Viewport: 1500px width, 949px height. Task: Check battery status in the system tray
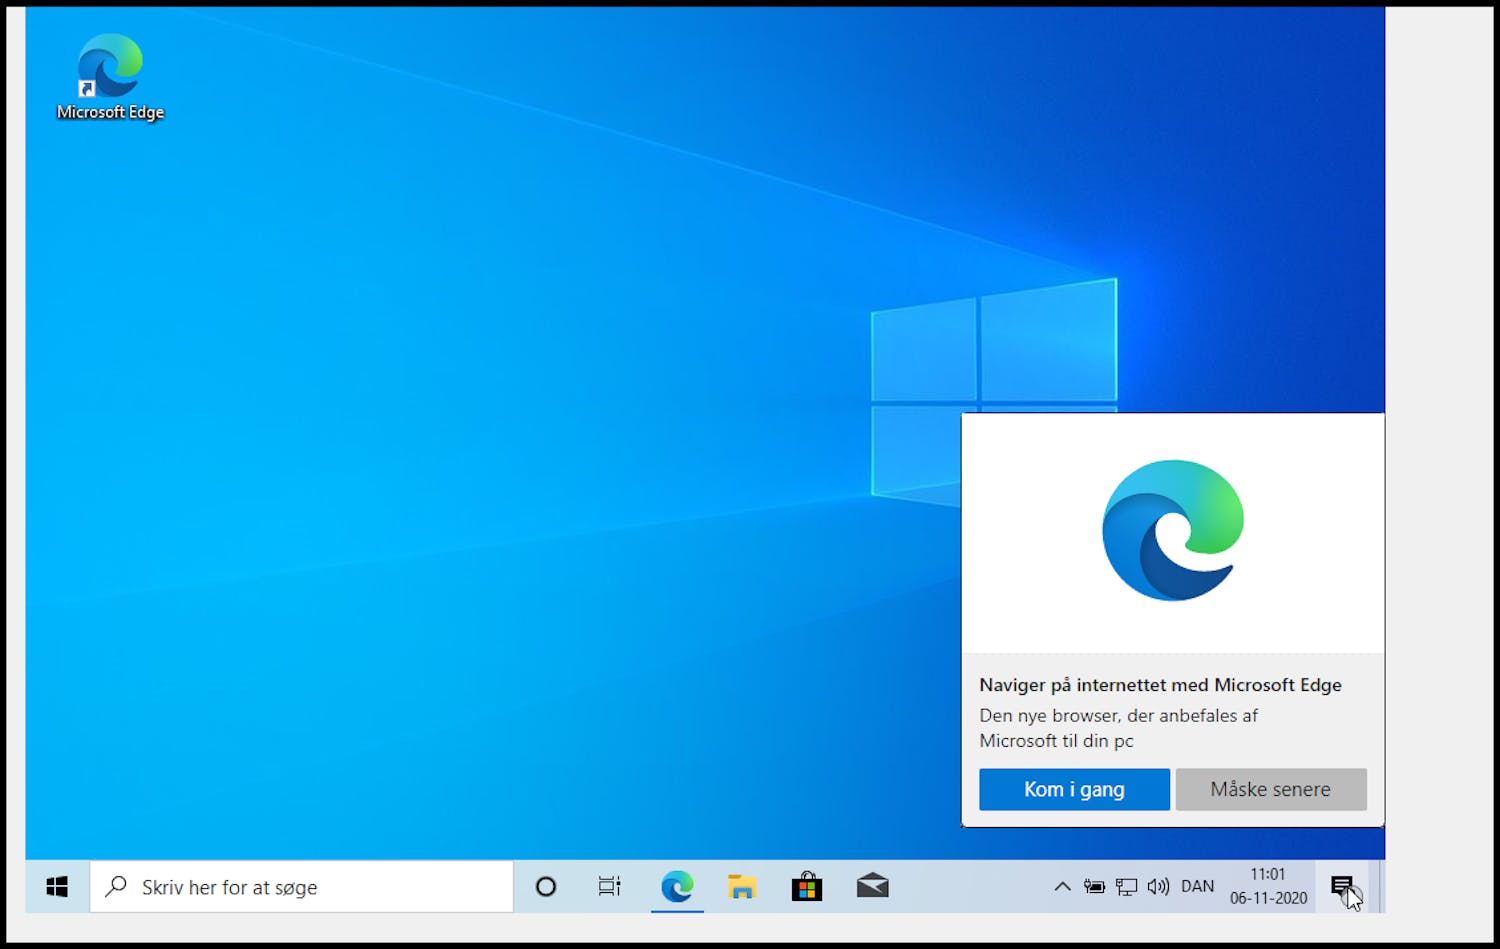[1094, 886]
